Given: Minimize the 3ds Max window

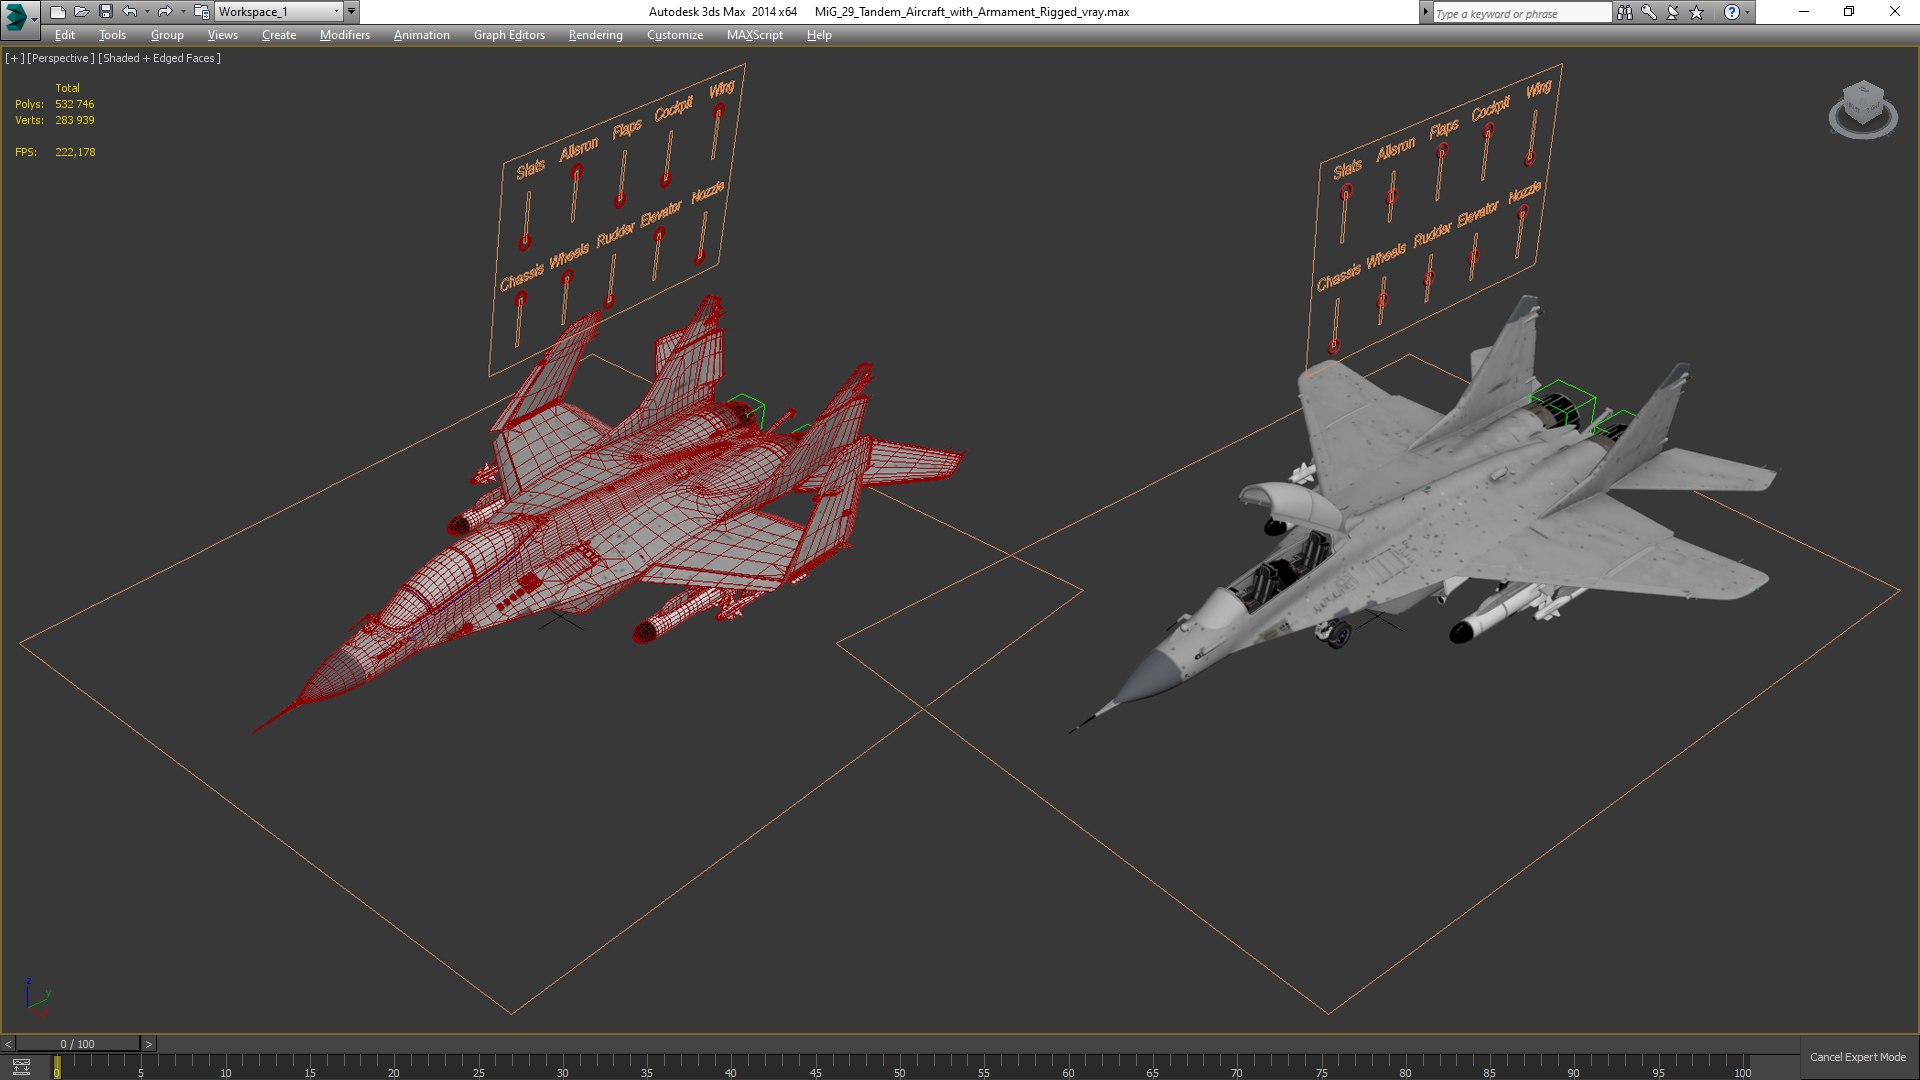Looking at the screenshot, I should point(1804,12).
